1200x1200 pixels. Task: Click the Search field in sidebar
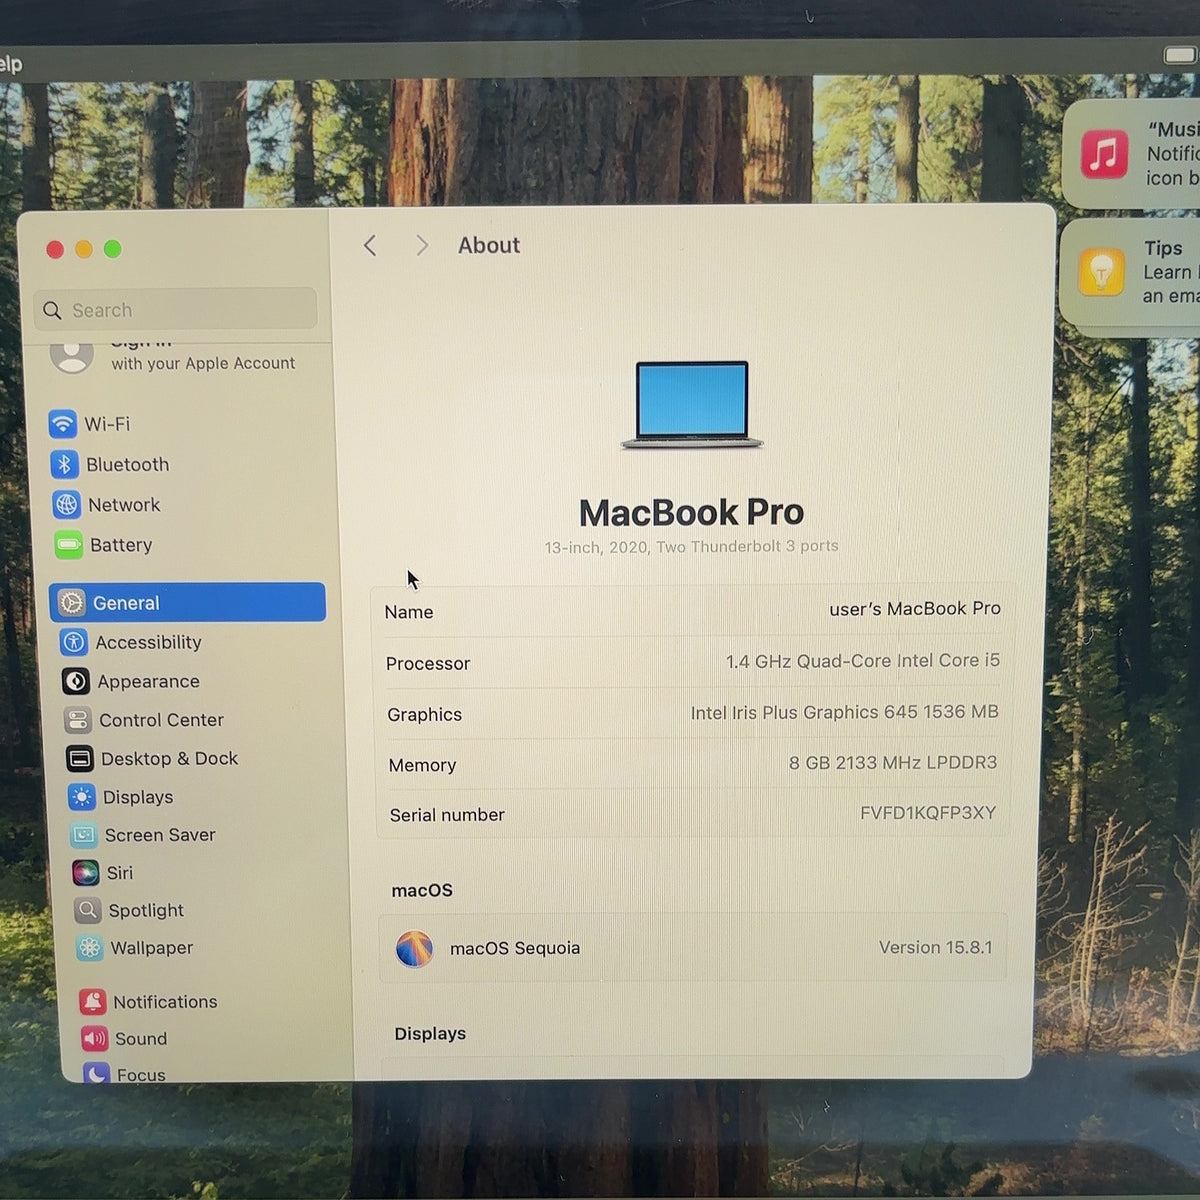pos(175,310)
